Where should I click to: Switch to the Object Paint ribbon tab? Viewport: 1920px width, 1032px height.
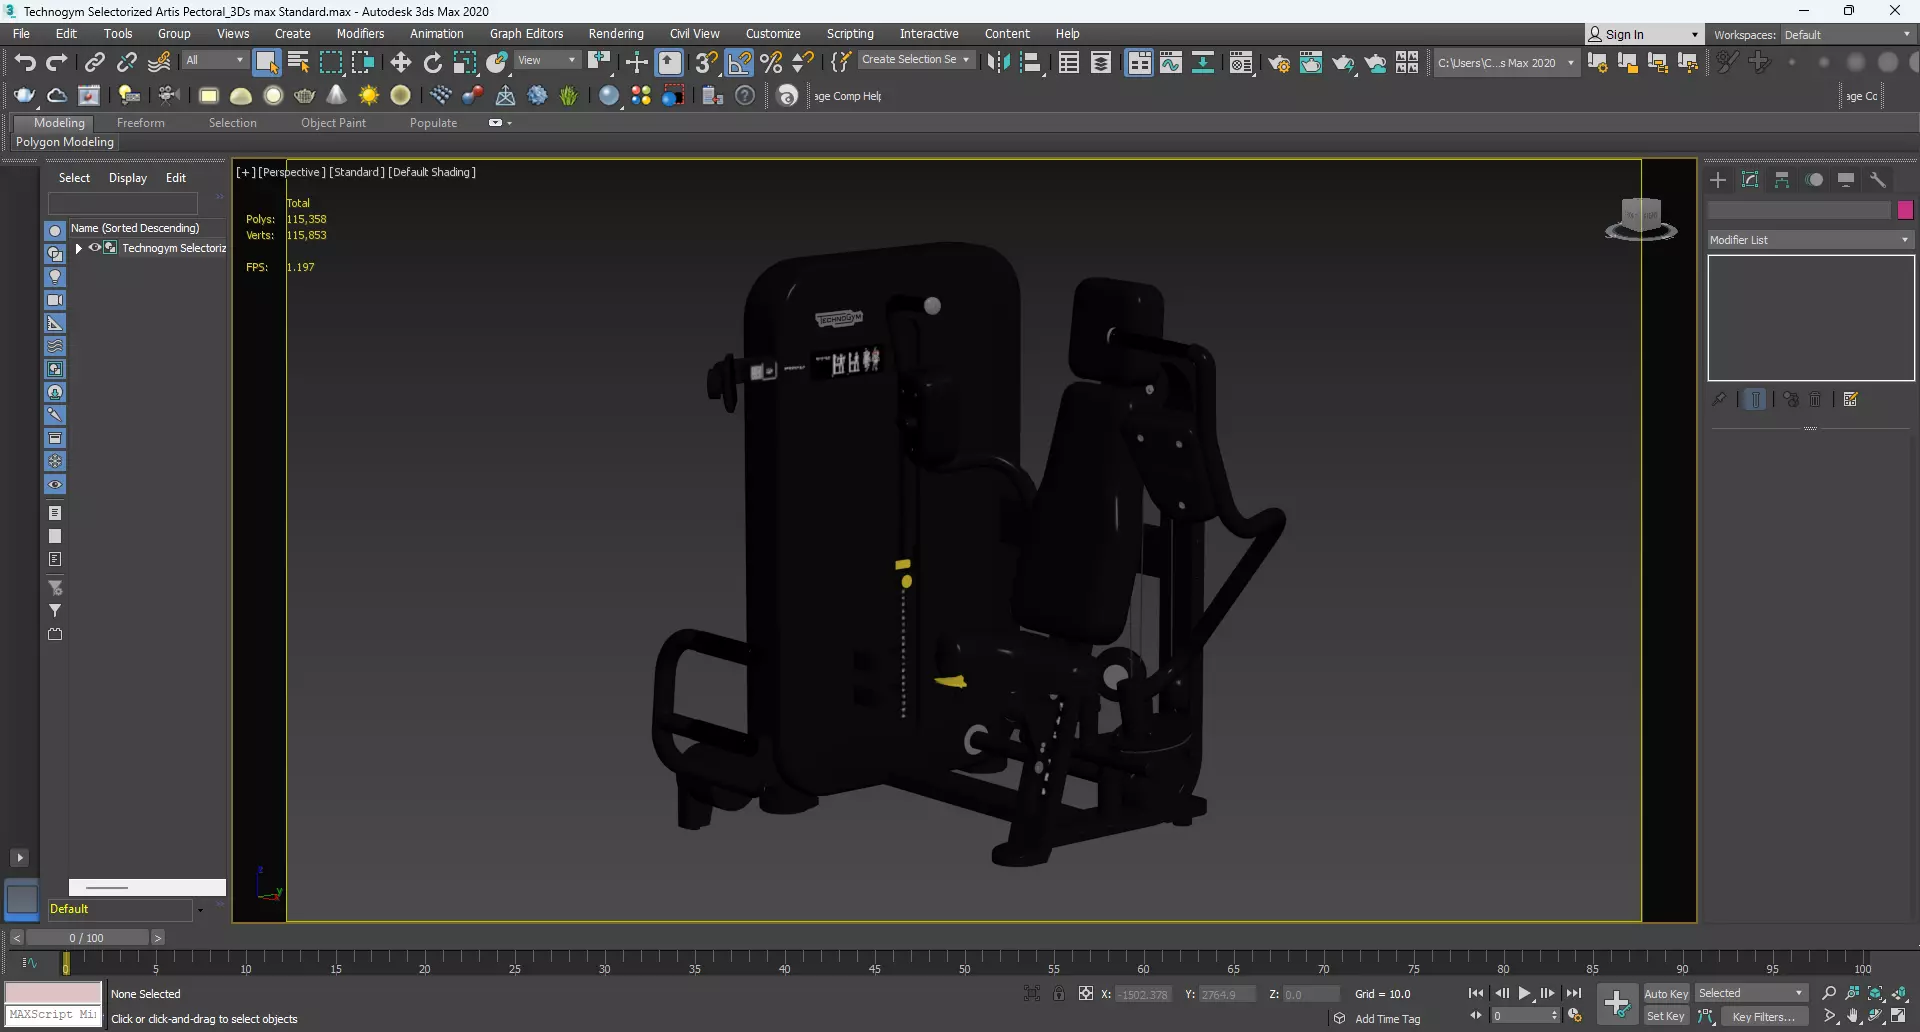point(333,123)
